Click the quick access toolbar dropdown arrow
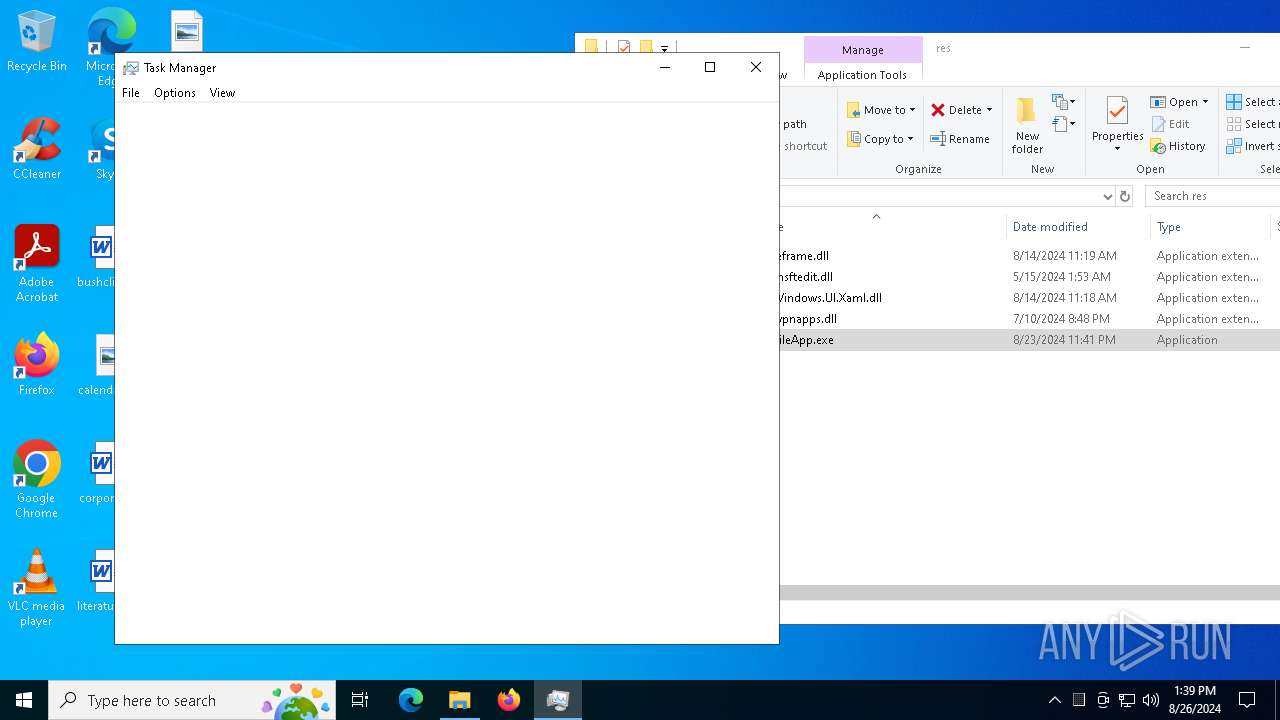The height and width of the screenshot is (720, 1280). [x=664, y=48]
